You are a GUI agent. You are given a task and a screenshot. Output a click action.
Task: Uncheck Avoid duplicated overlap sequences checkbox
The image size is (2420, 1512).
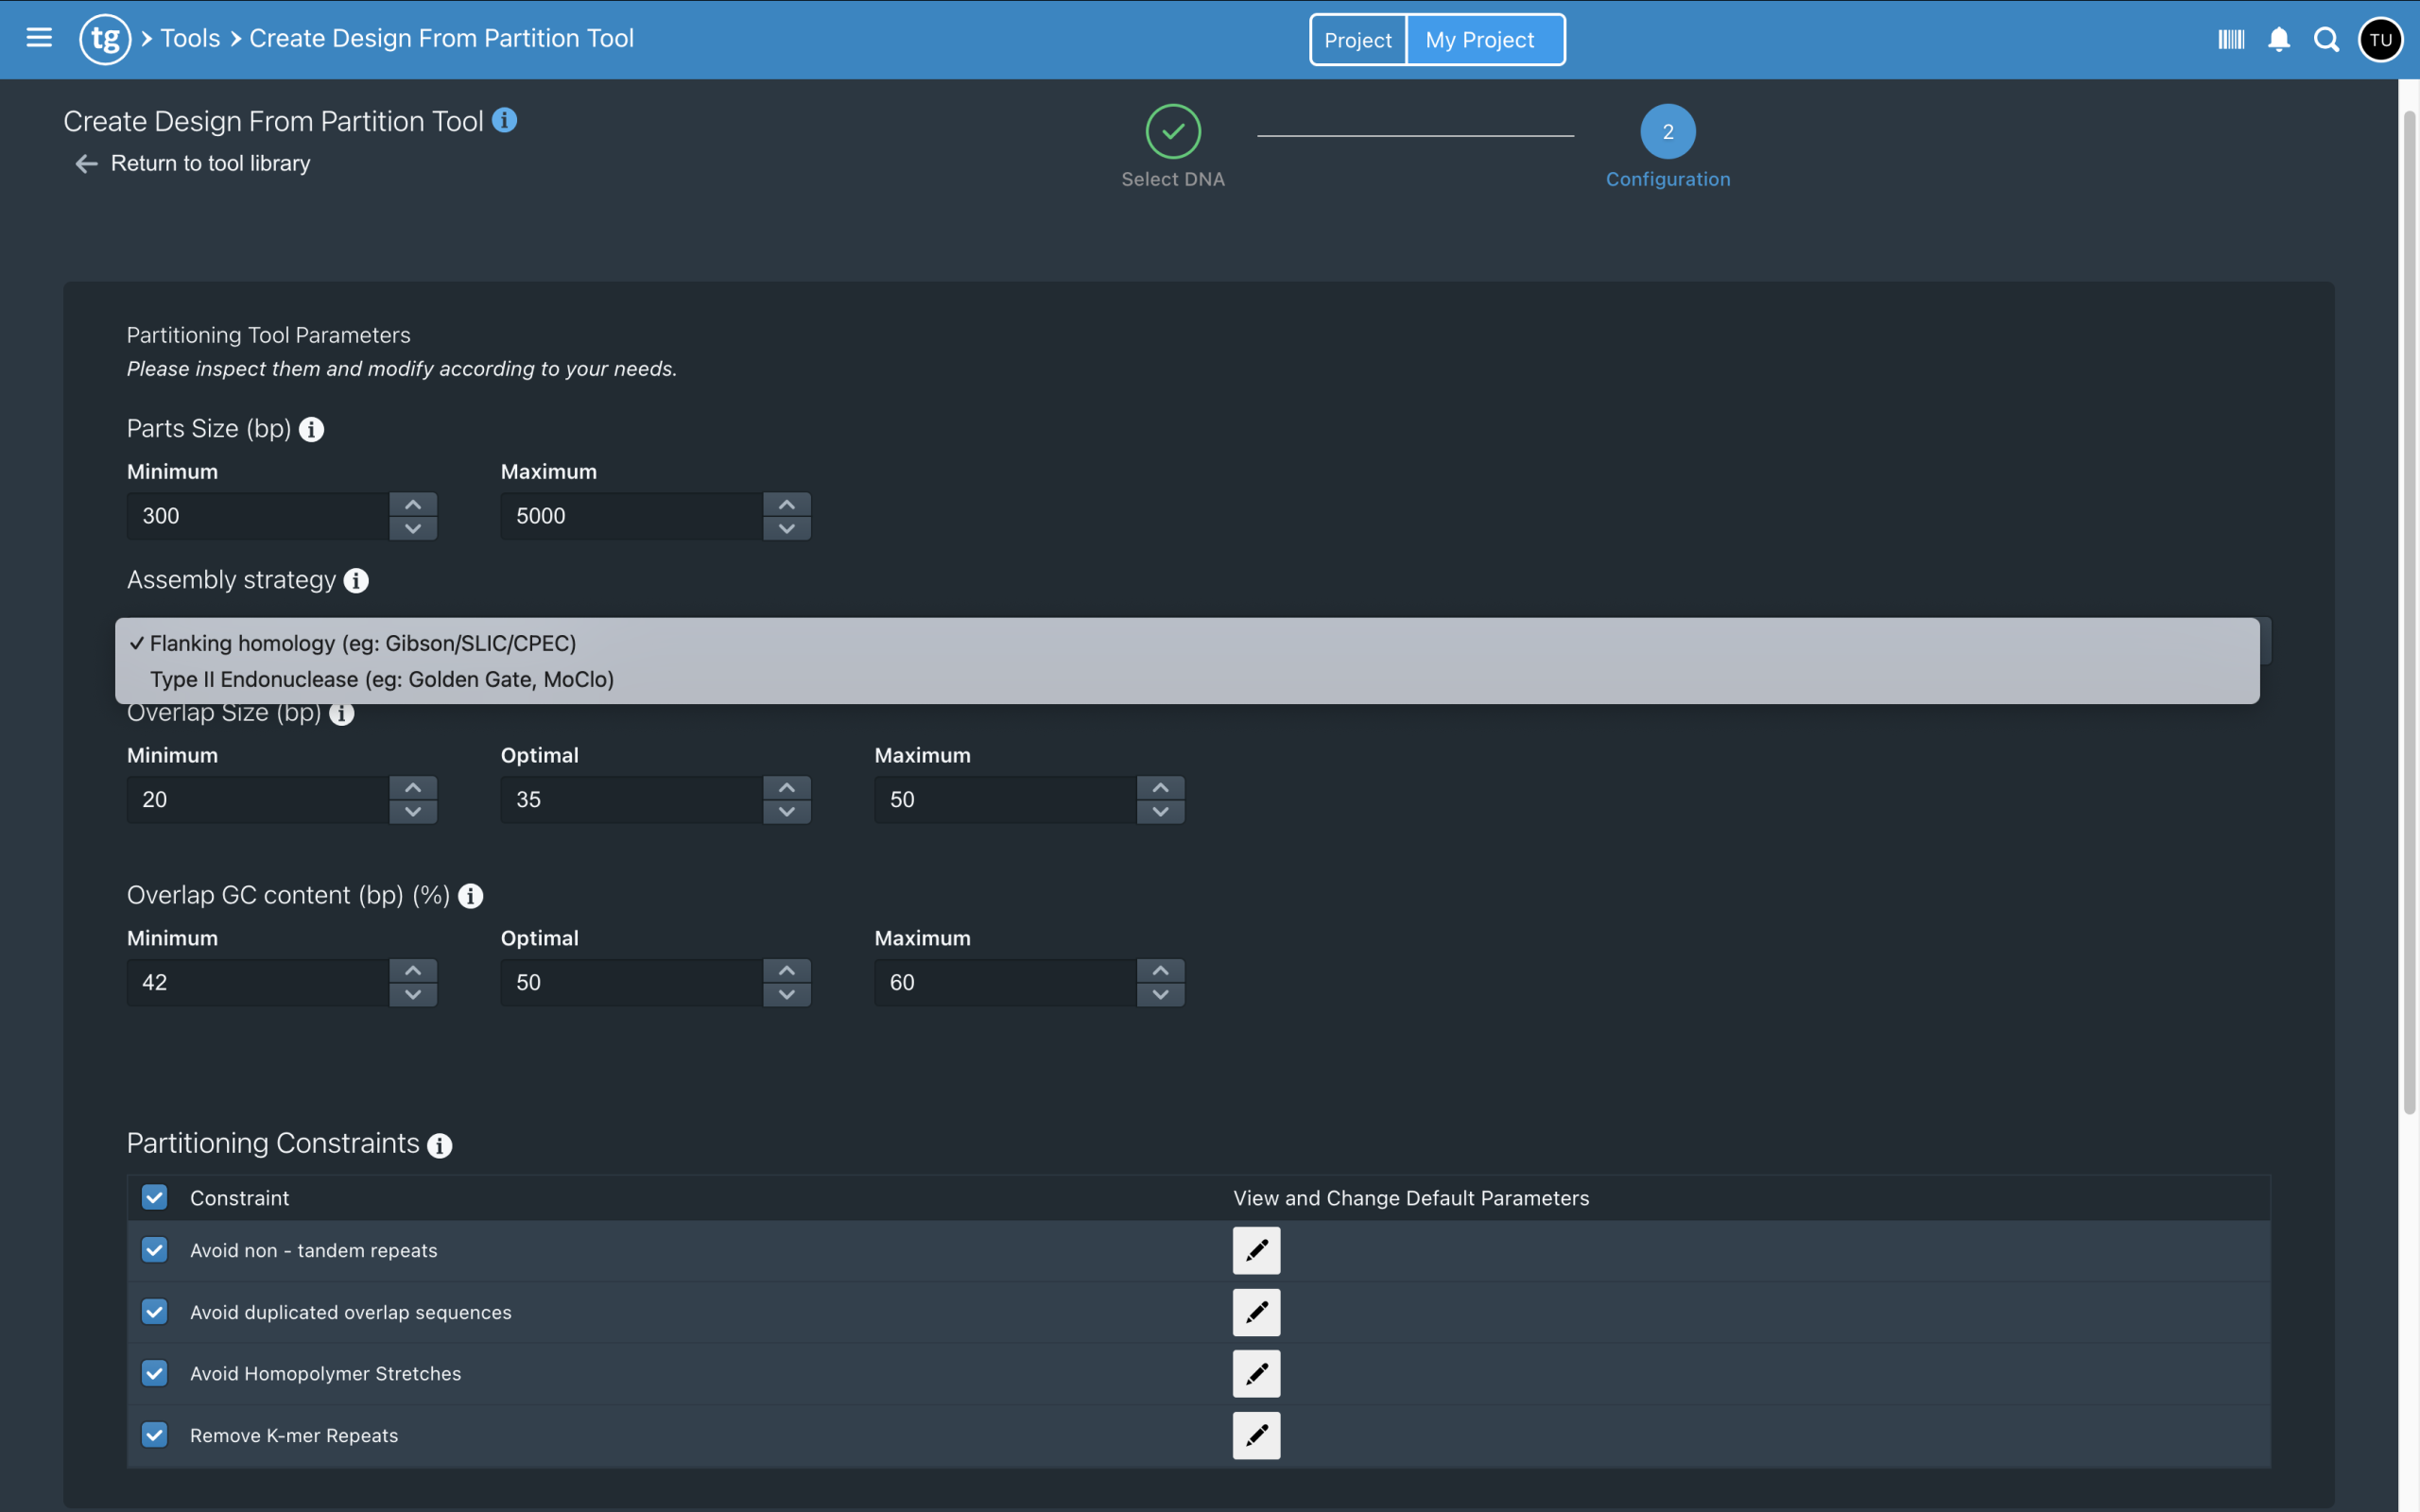point(154,1311)
